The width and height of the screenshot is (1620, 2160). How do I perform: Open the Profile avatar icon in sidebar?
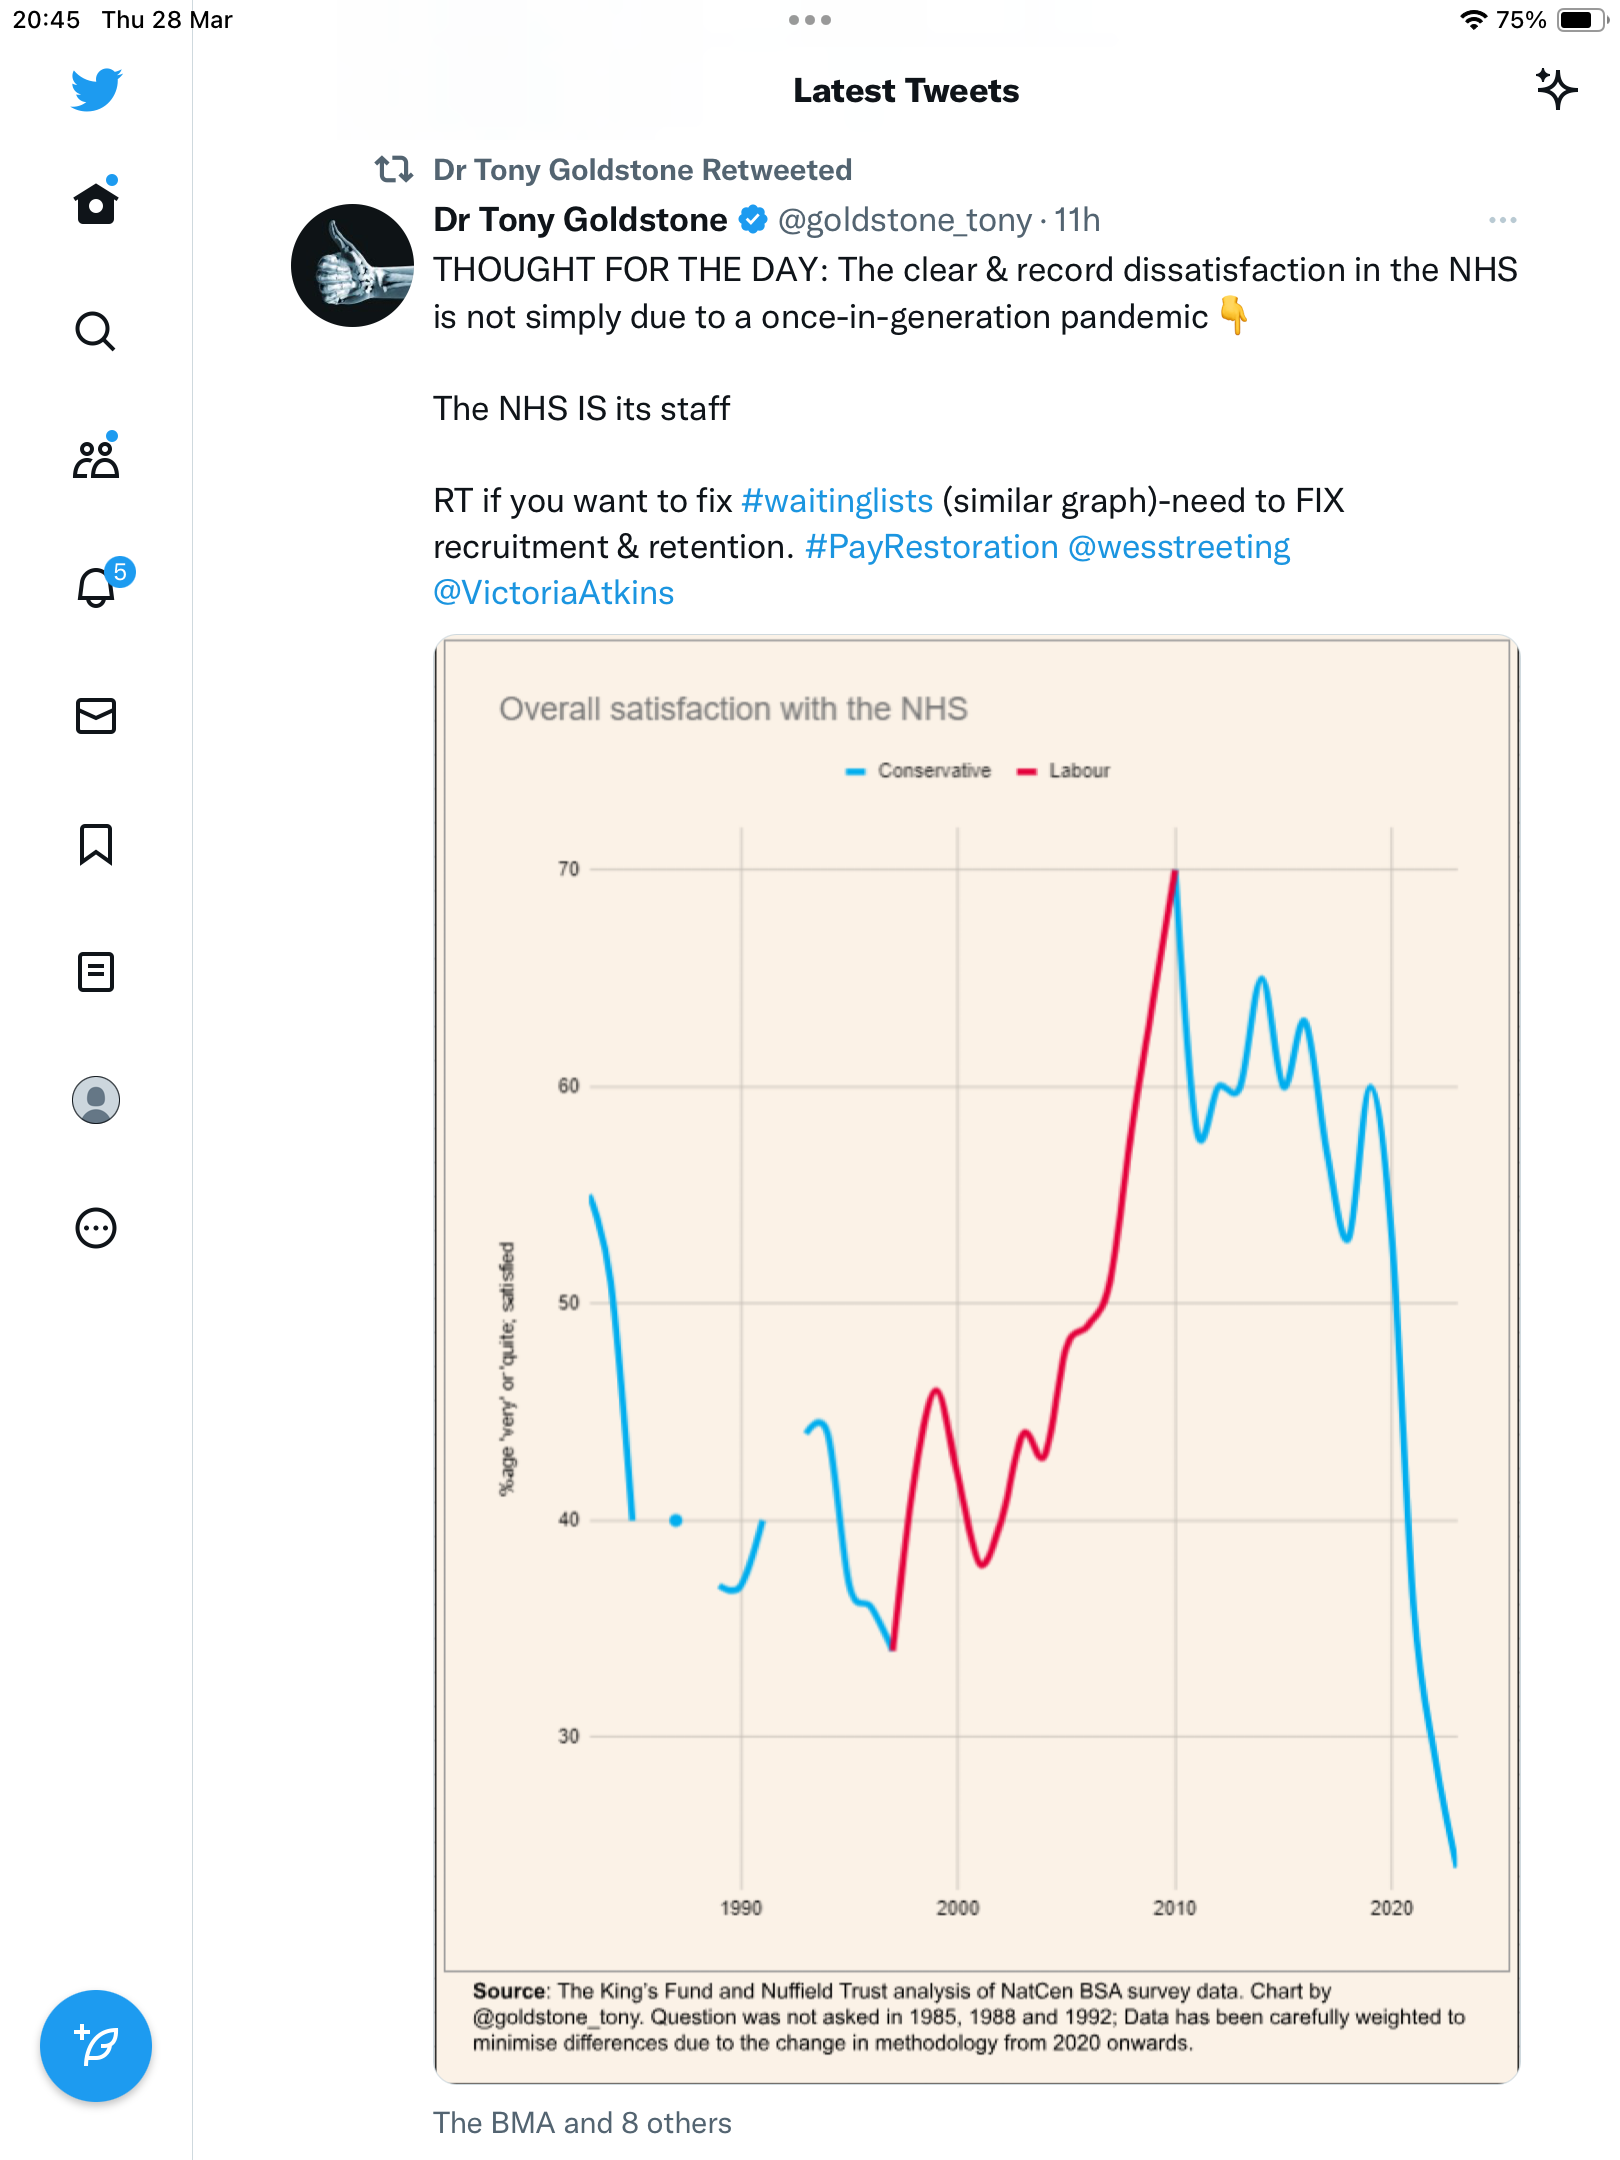(x=96, y=1100)
